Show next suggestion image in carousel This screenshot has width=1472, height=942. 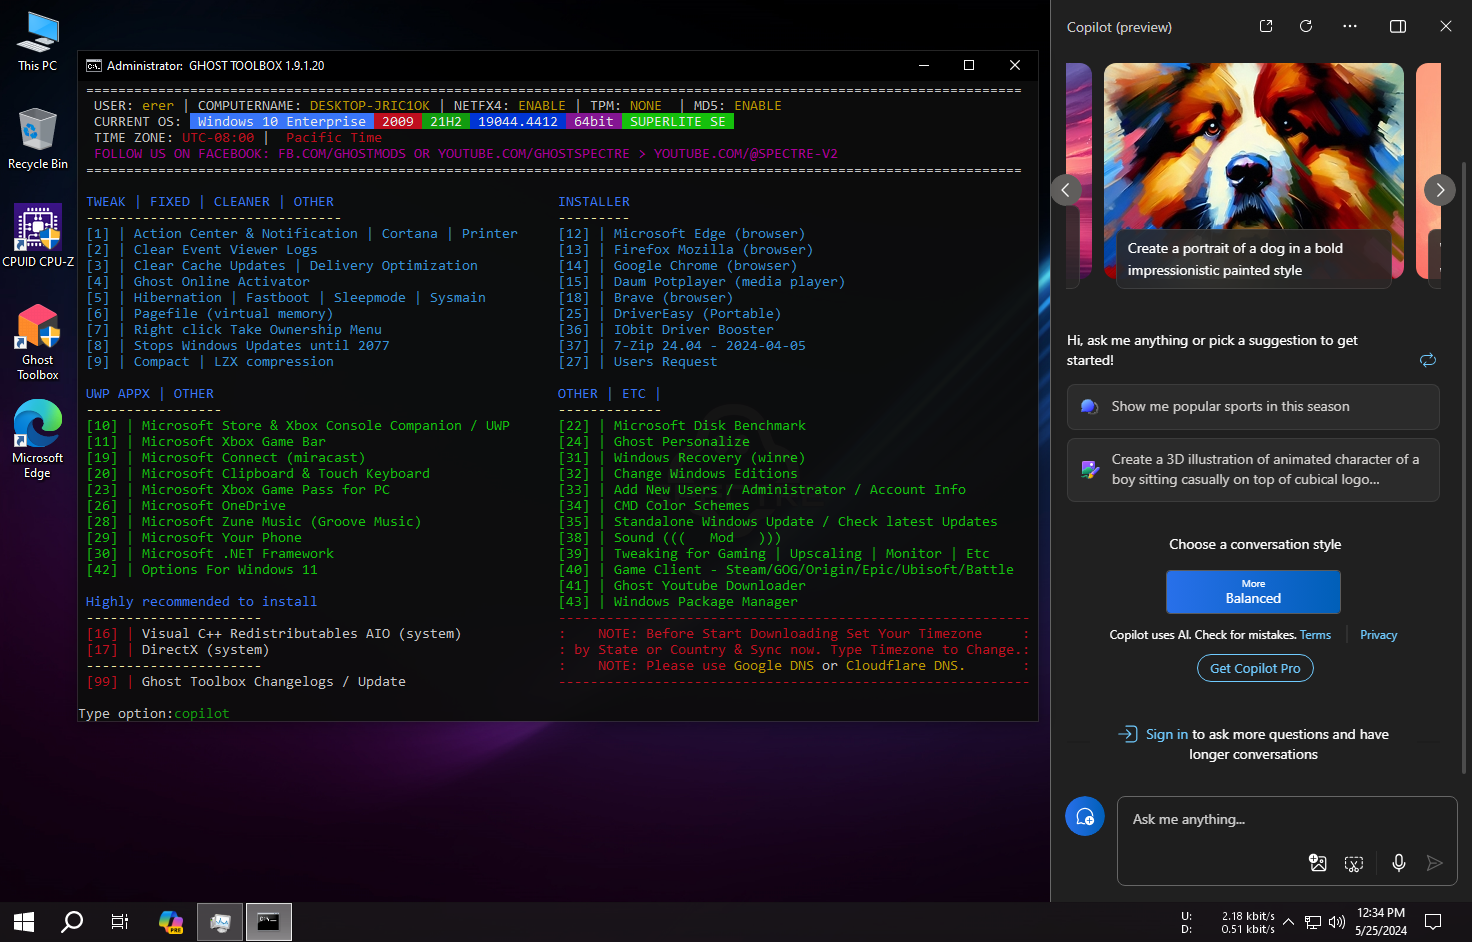[1440, 190]
